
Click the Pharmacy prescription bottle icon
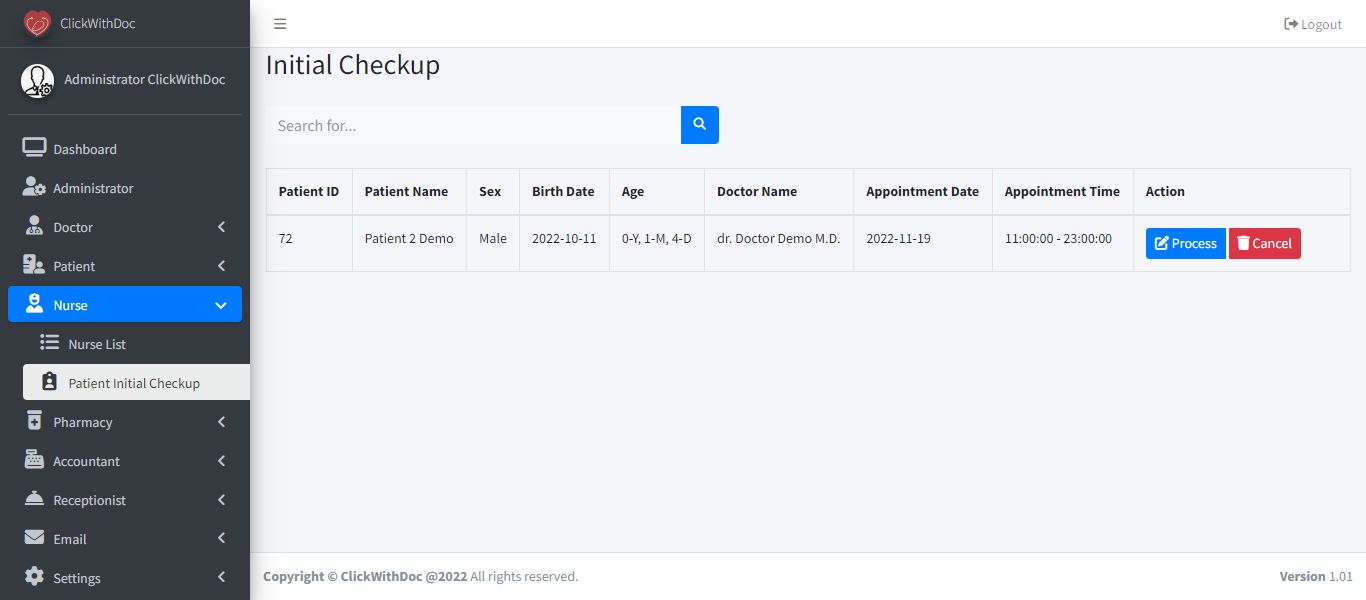34,421
